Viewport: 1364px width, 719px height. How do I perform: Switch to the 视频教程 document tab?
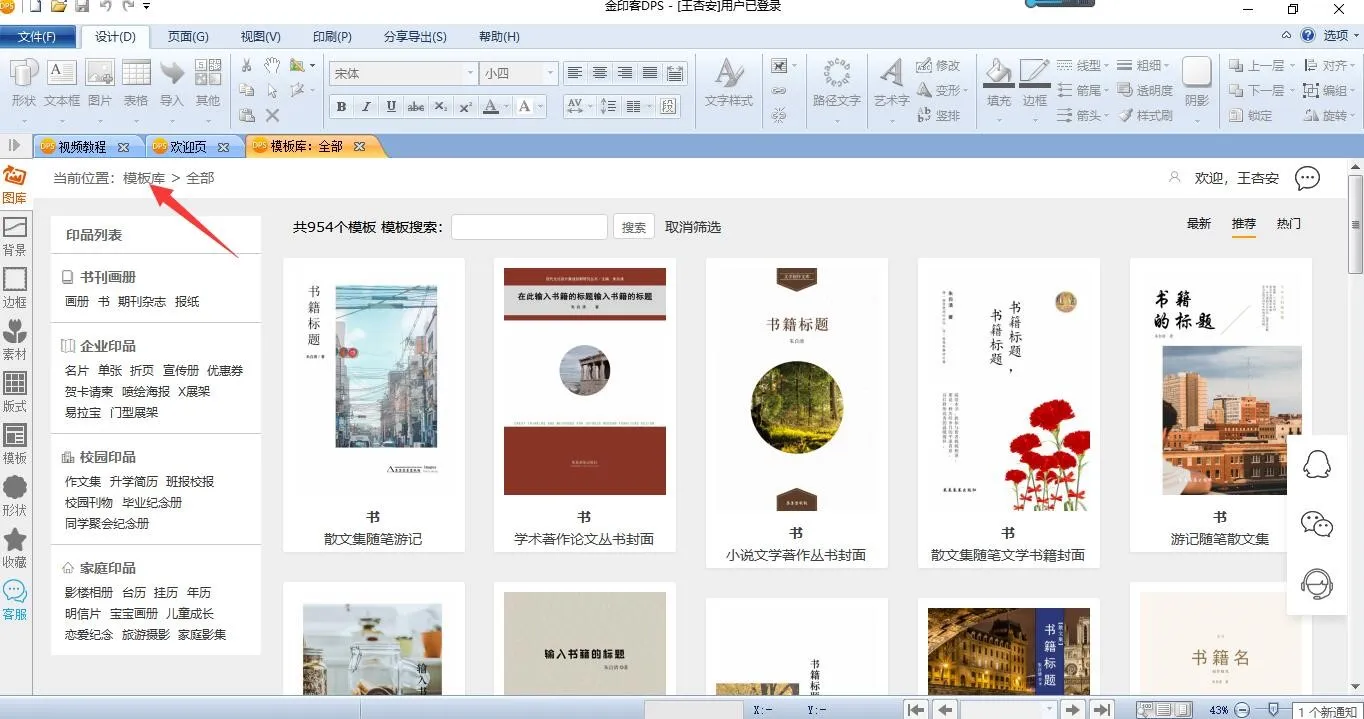pyautogui.click(x=82, y=147)
